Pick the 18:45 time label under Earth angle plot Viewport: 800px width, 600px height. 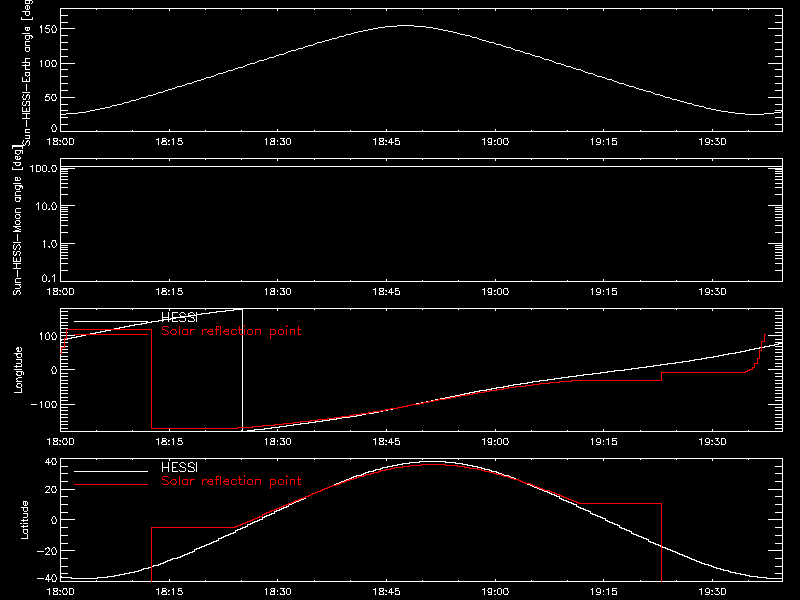point(386,142)
